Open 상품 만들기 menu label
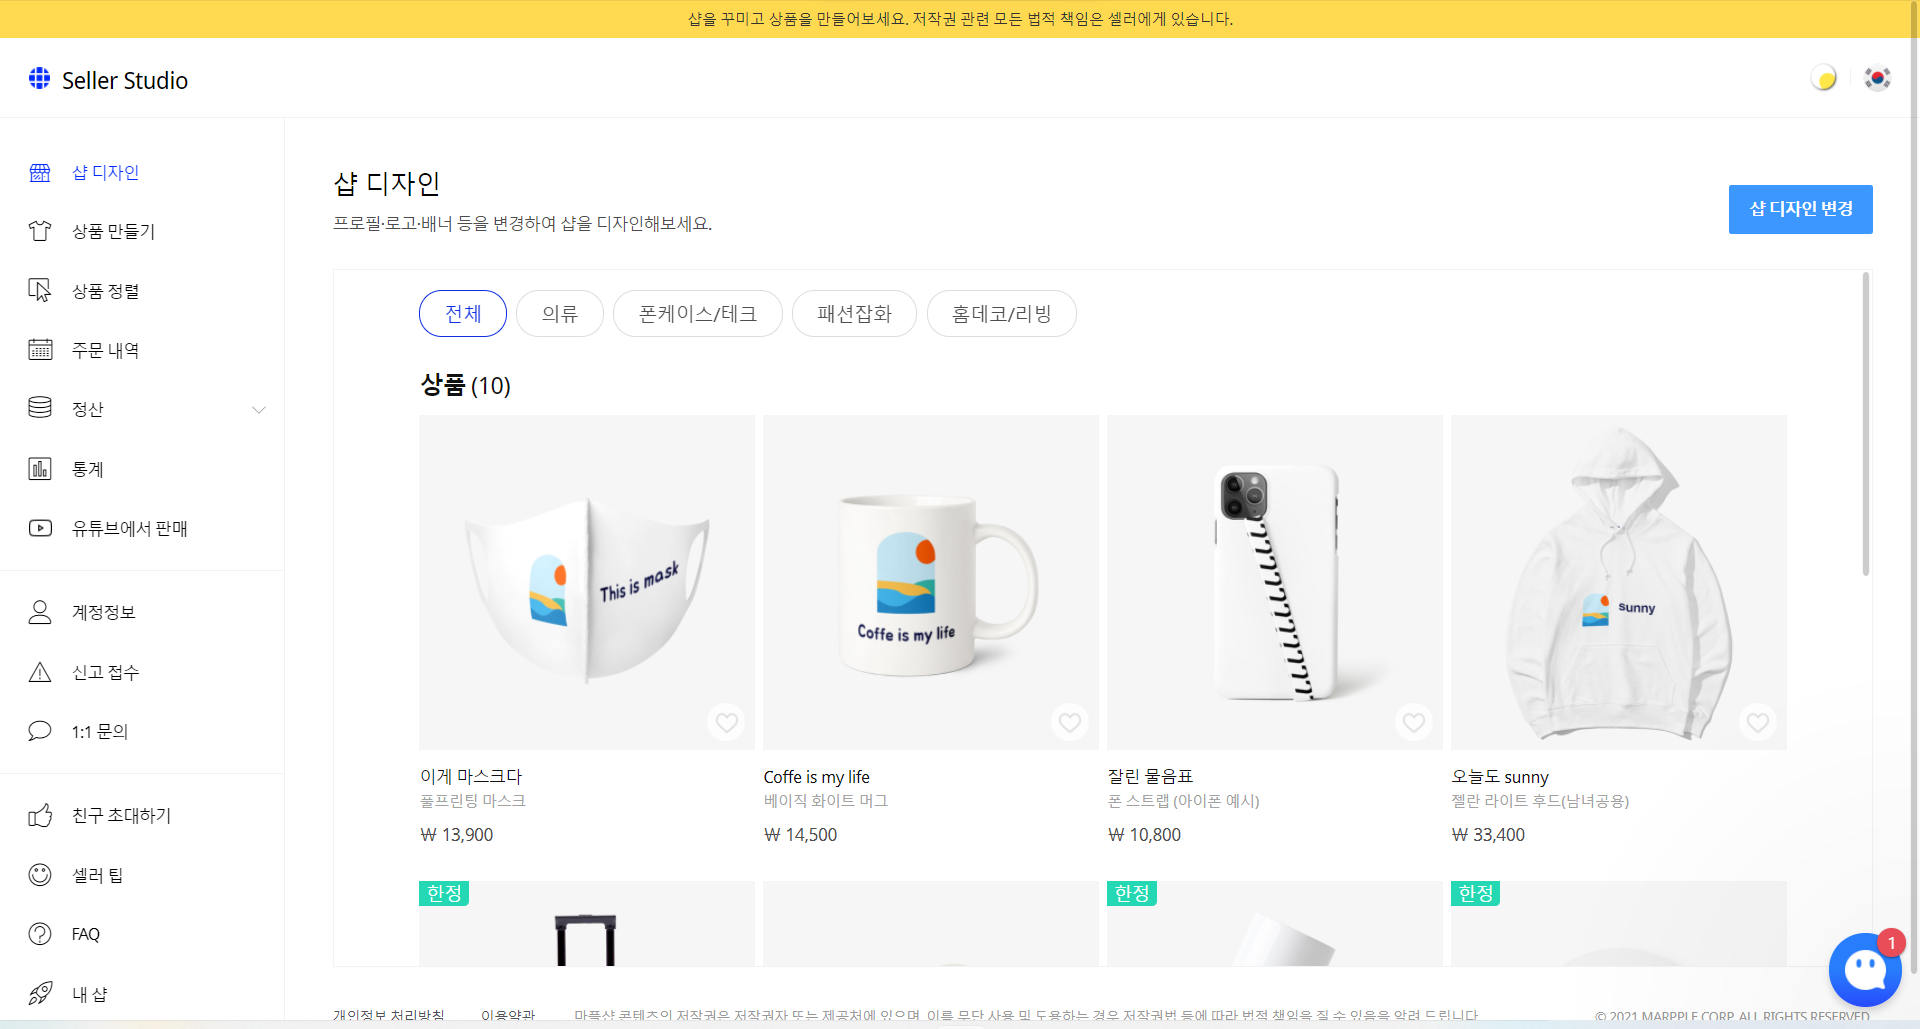The image size is (1920, 1029). tap(114, 231)
